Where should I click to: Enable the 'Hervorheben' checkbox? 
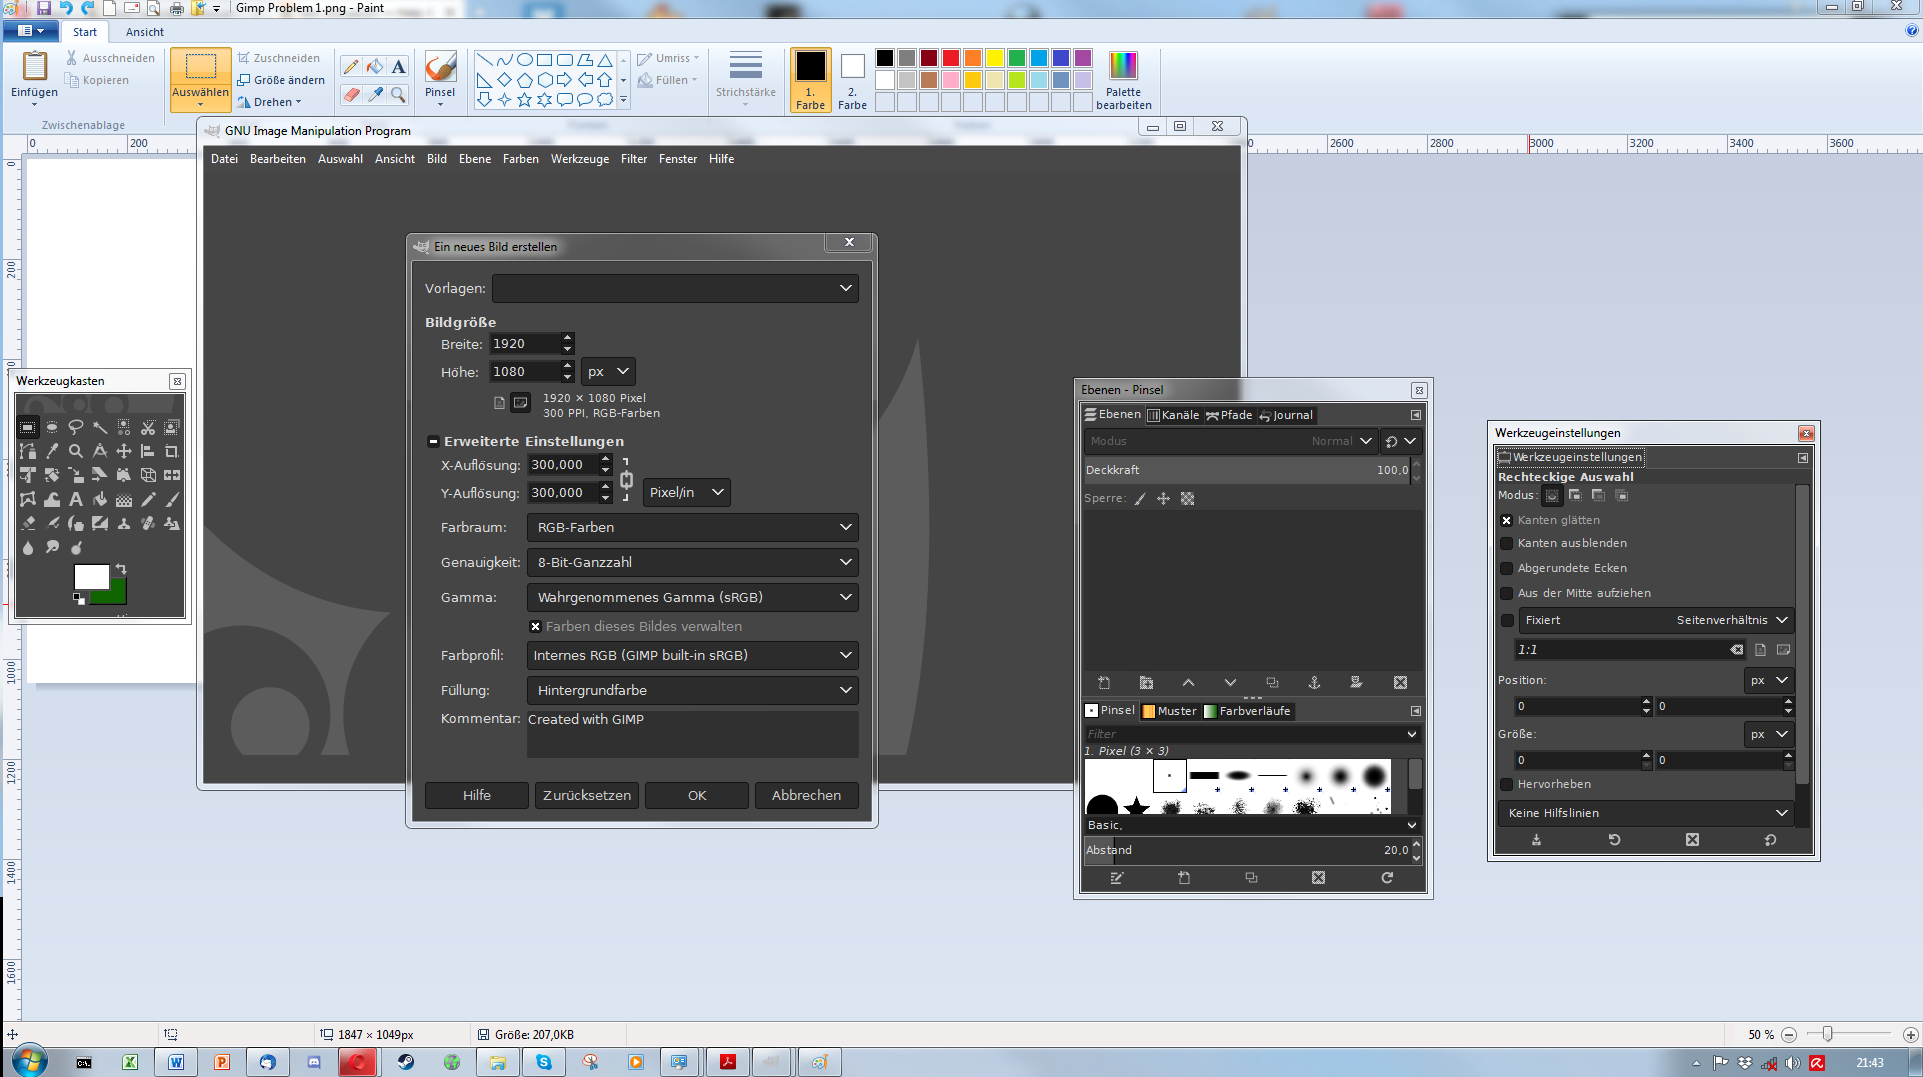click(1506, 784)
